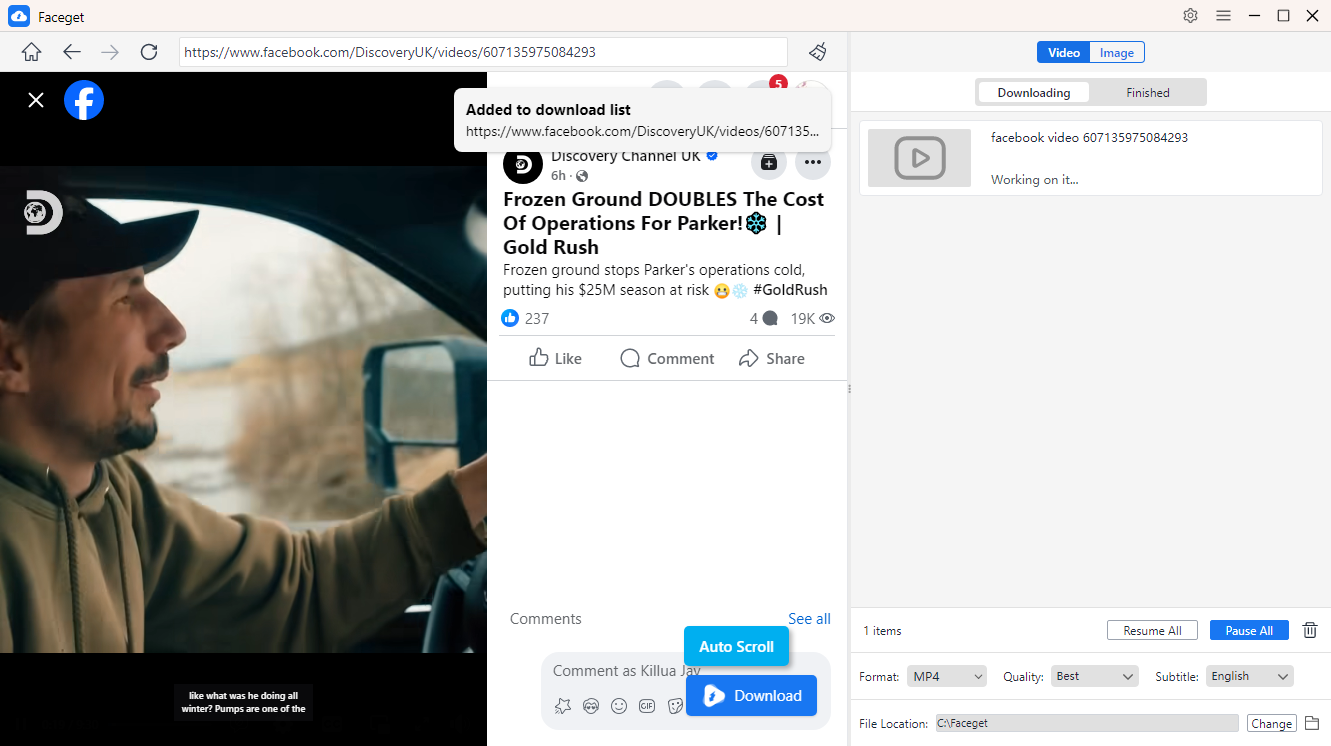Navigate forward in the browser
The image size is (1331, 746).
point(110,52)
